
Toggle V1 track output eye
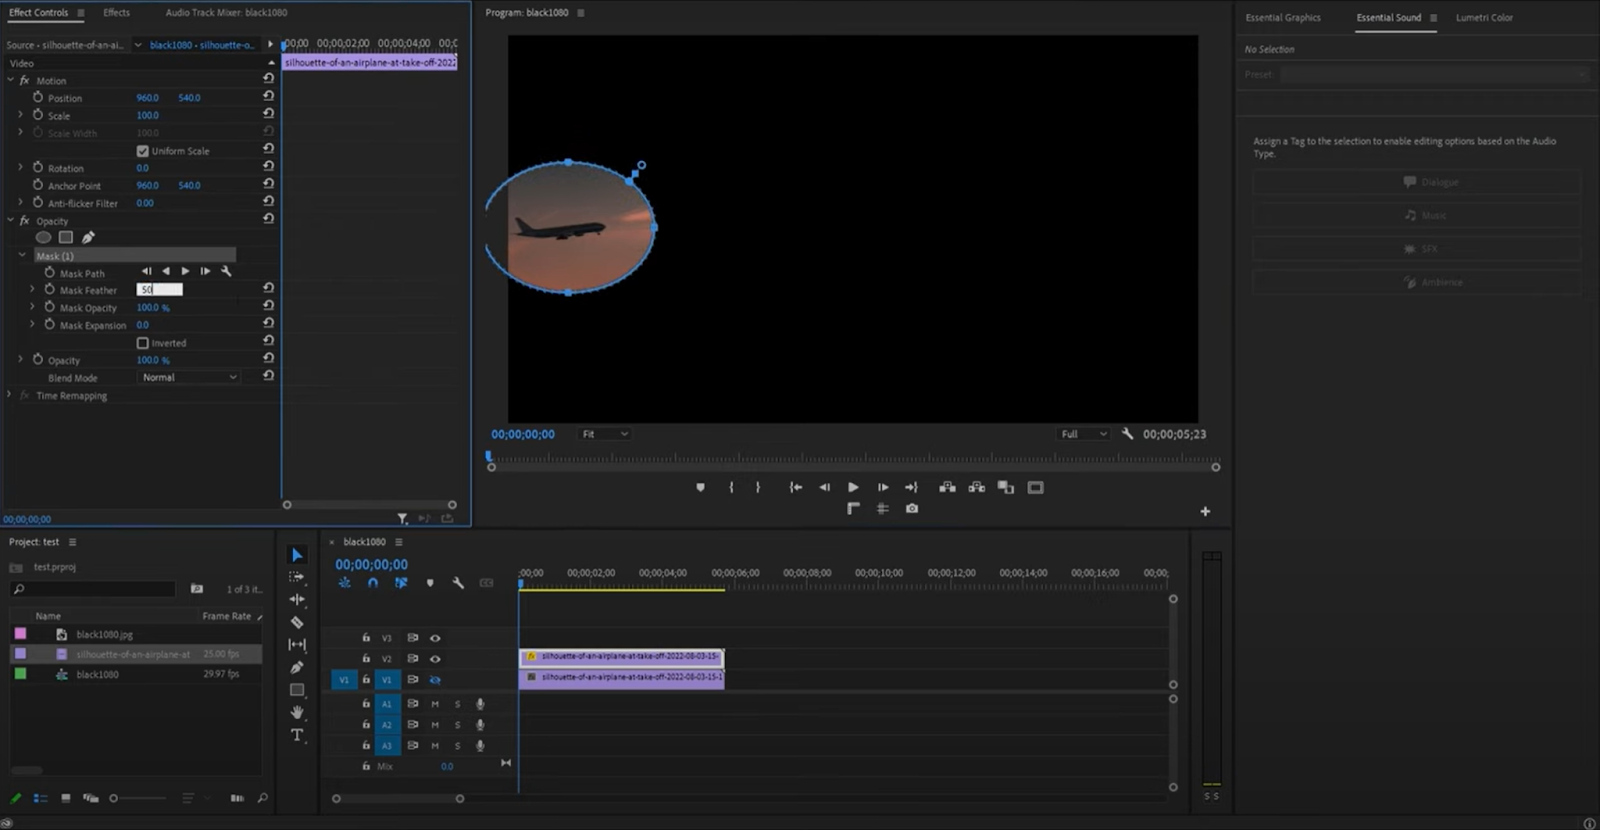coord(435,680)
